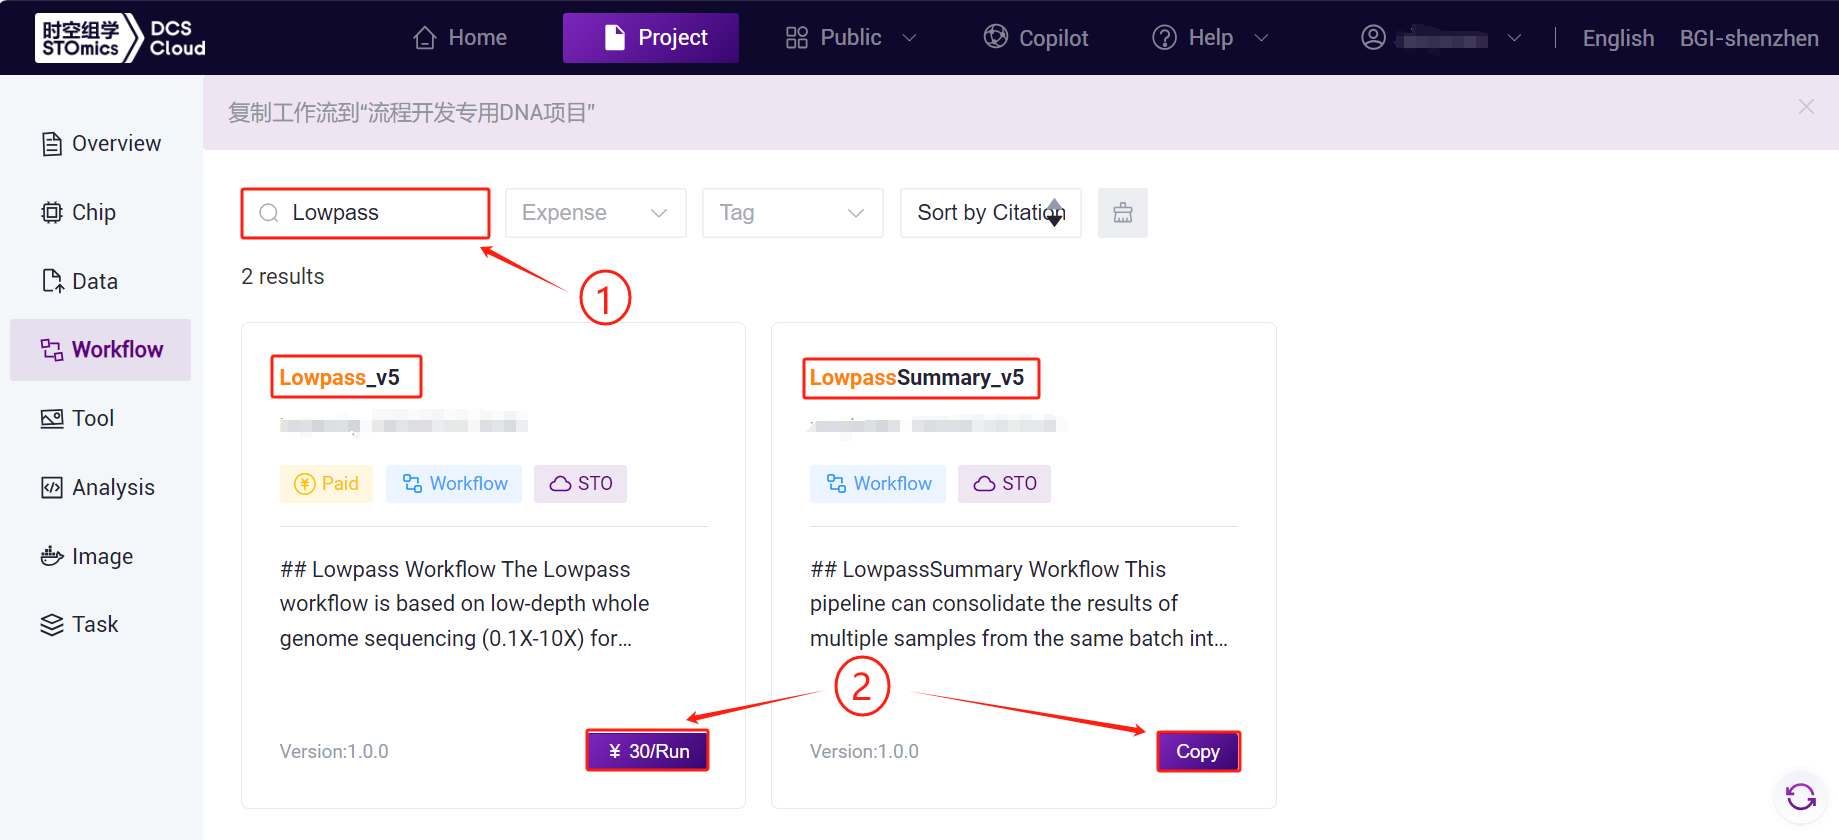Toggle the Sort by Citation order
This screenshot has width=1839, height=840.
coord(1054,213)
